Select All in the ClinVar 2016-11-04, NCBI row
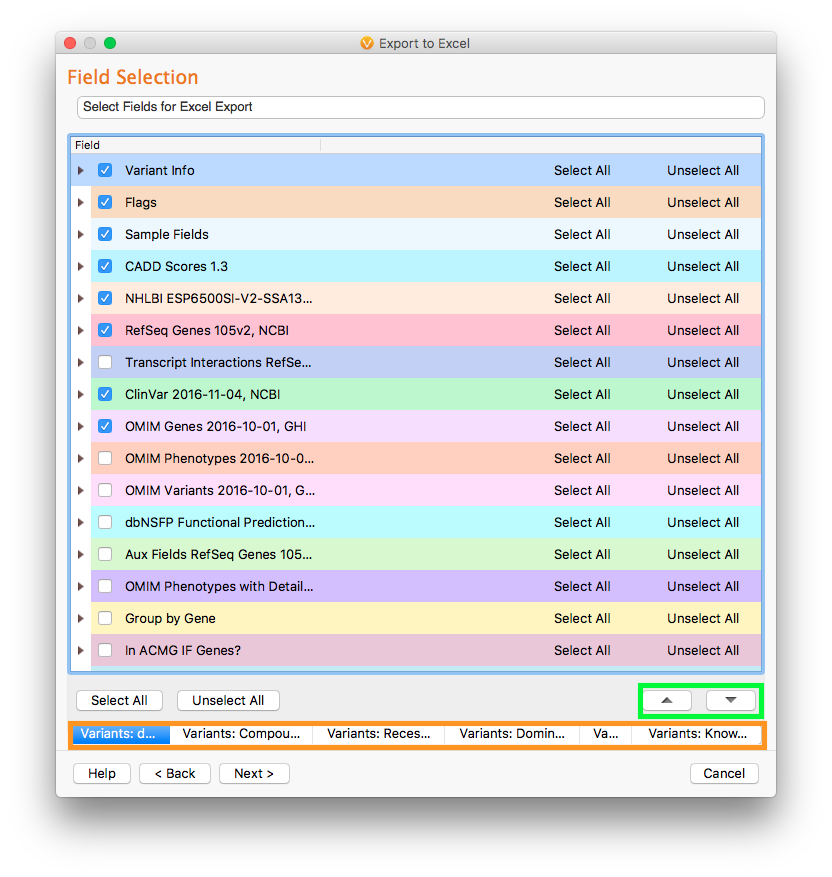 click(x=582, y=394)
